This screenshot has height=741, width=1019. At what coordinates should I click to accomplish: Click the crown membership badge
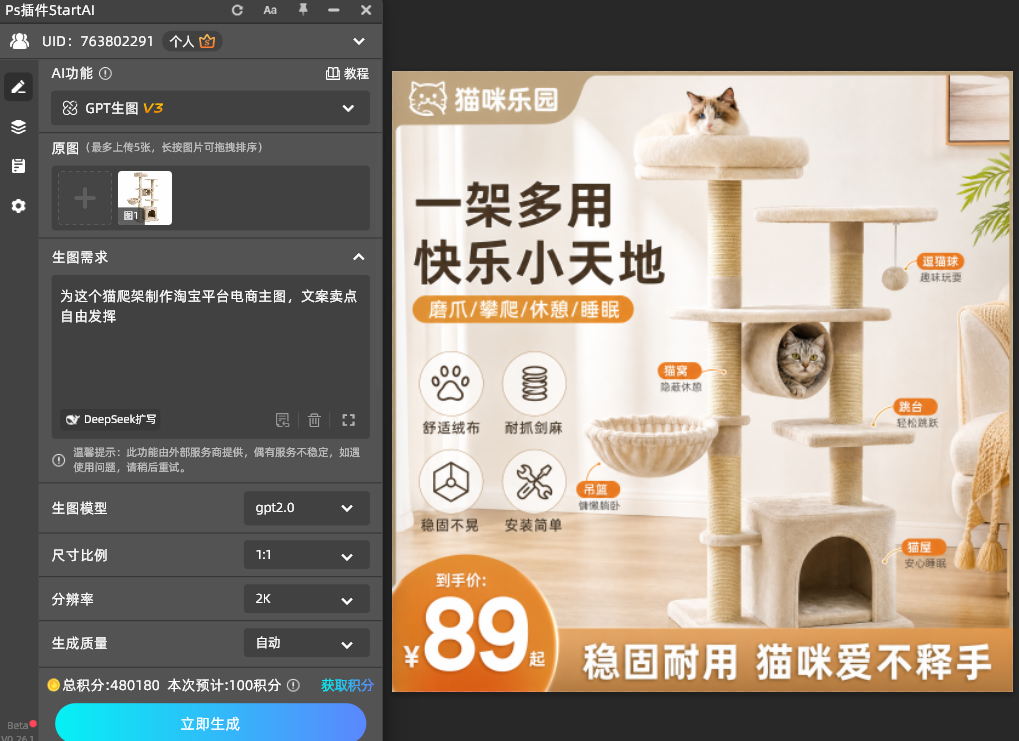(207, 41)
